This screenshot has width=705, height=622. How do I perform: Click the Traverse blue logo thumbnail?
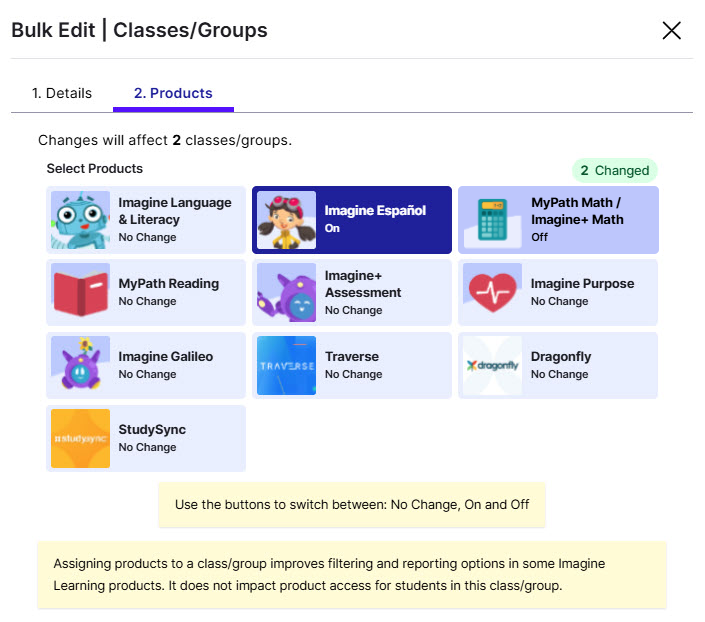pyautogui.click(x=286, y=365)
